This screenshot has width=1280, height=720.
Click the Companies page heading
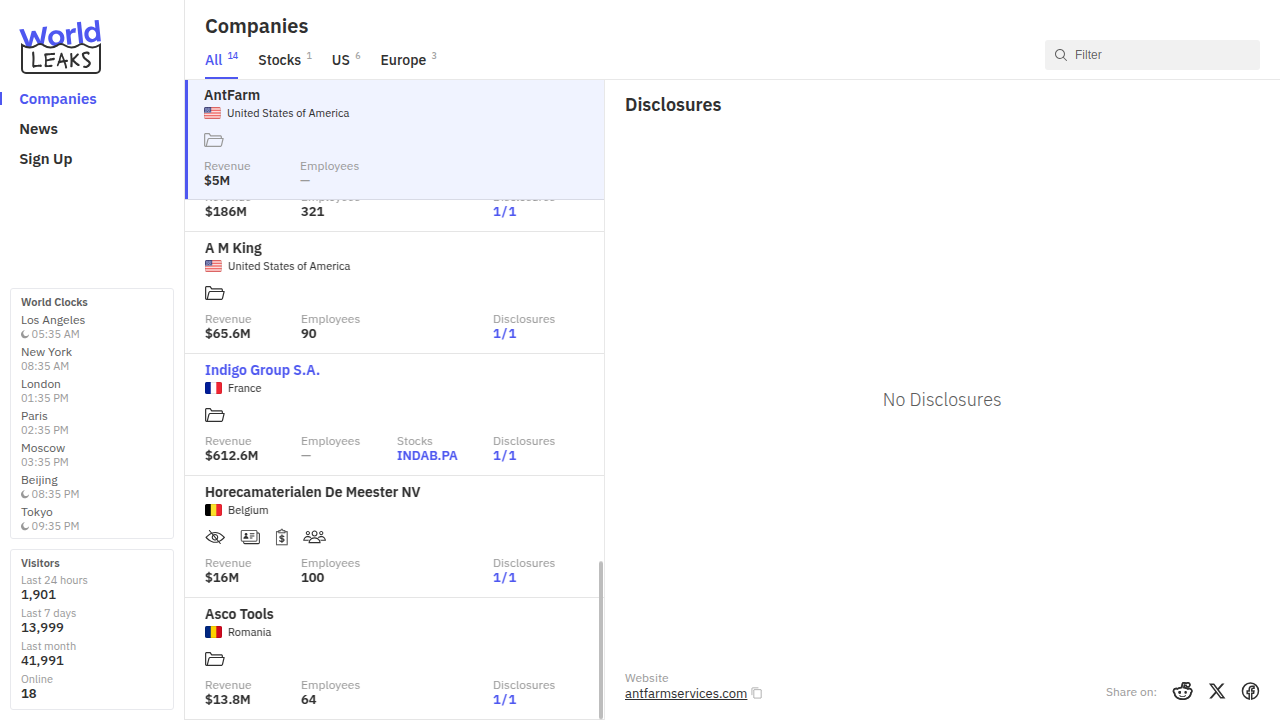257,26
